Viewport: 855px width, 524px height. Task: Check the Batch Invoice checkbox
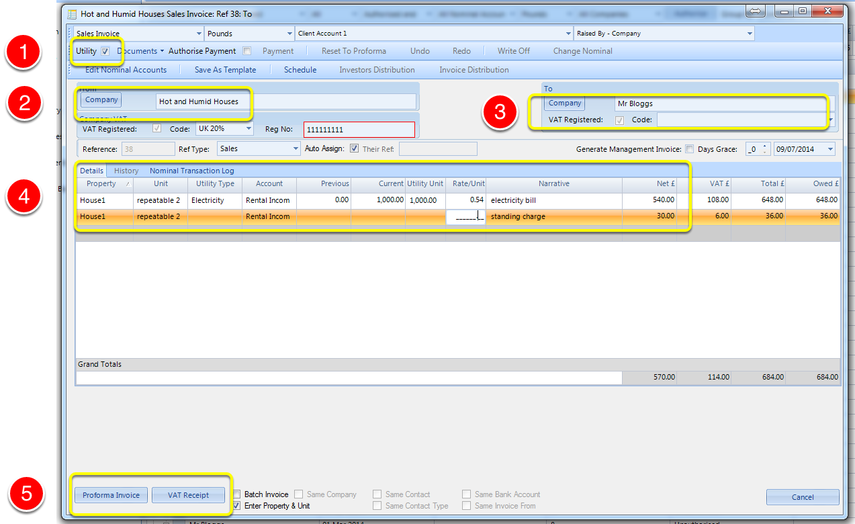coord(237,494)
